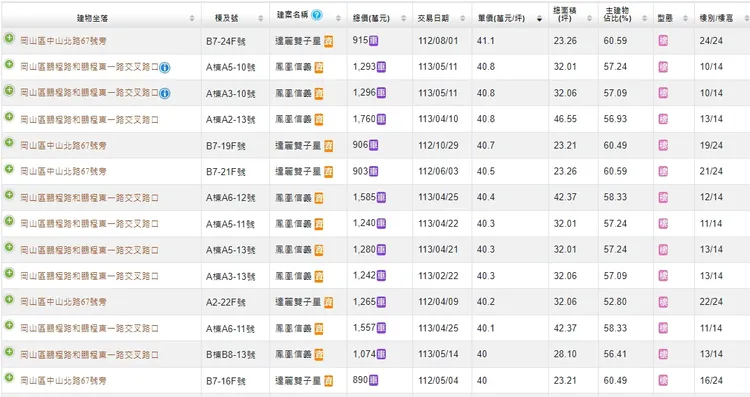Click purple 車 icon next to 903 price
Screen dimensions: 750x397
[x=374, y=171]
